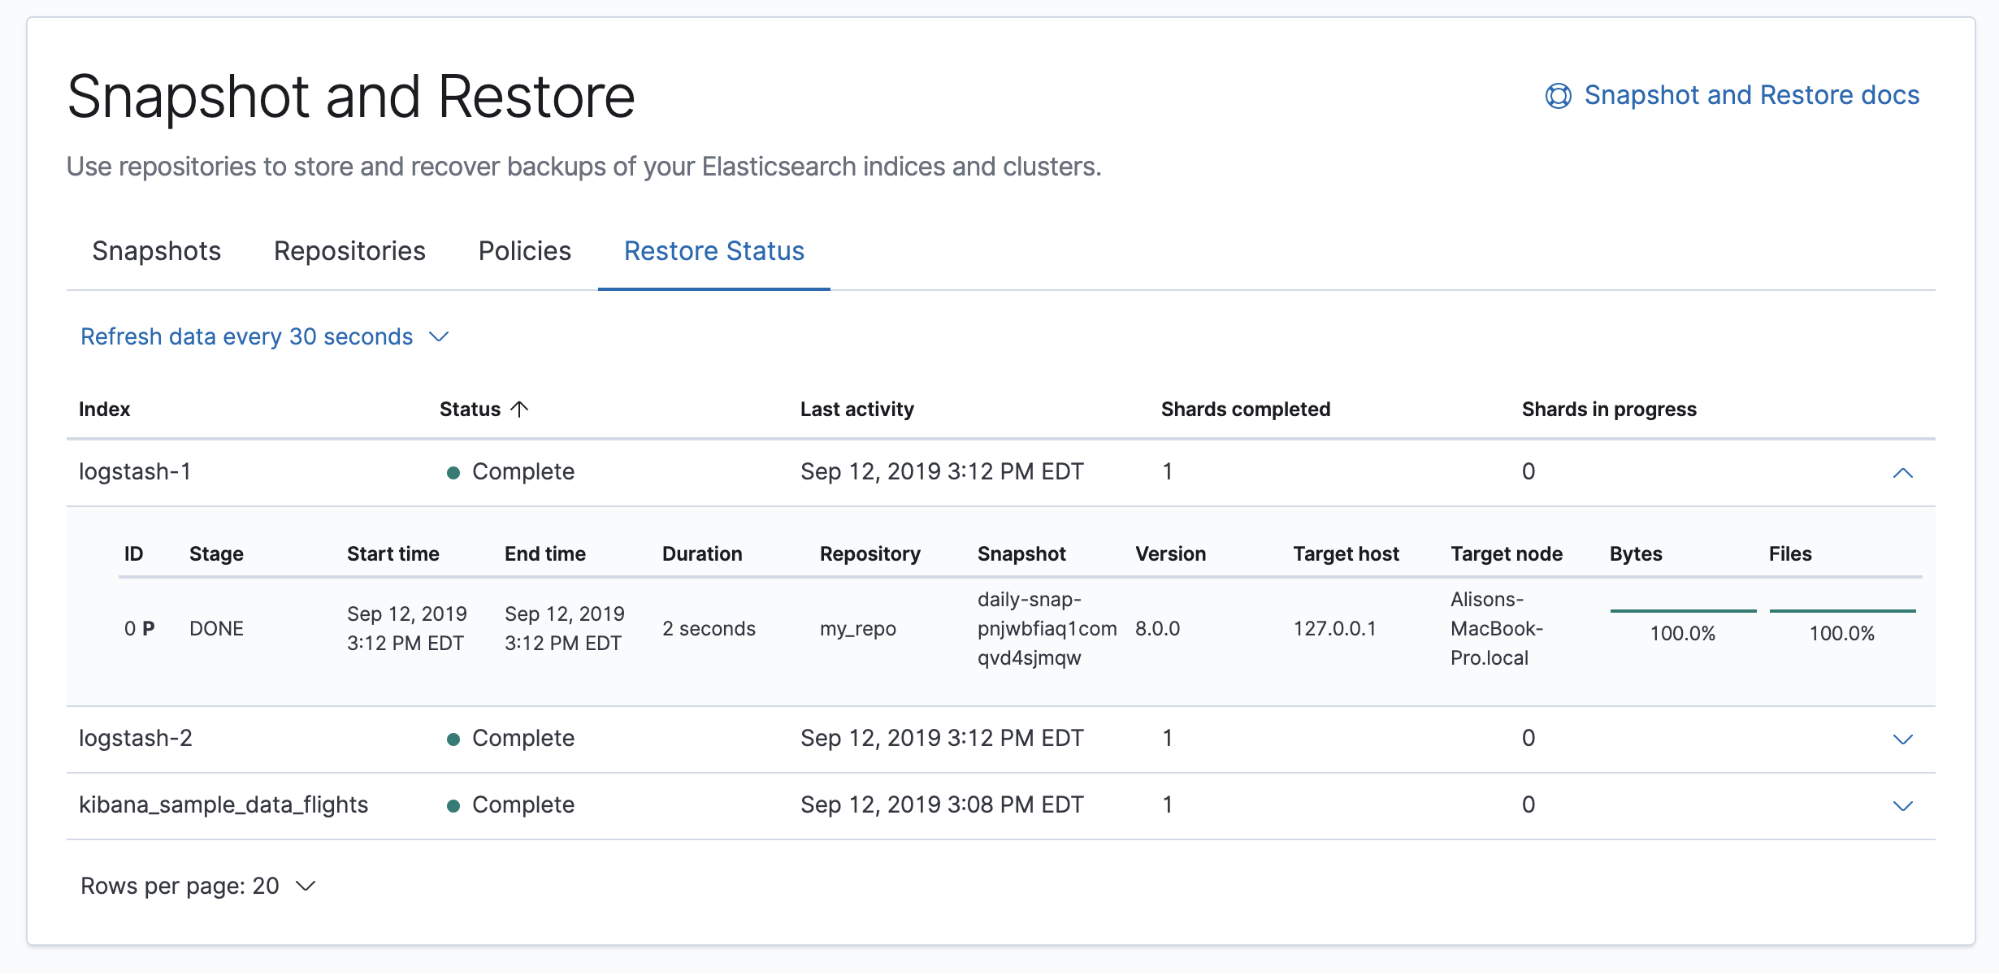Screen dimensions: 1999x974
Task: Expand the logstash-2 row details
Action: [1902, 740]
